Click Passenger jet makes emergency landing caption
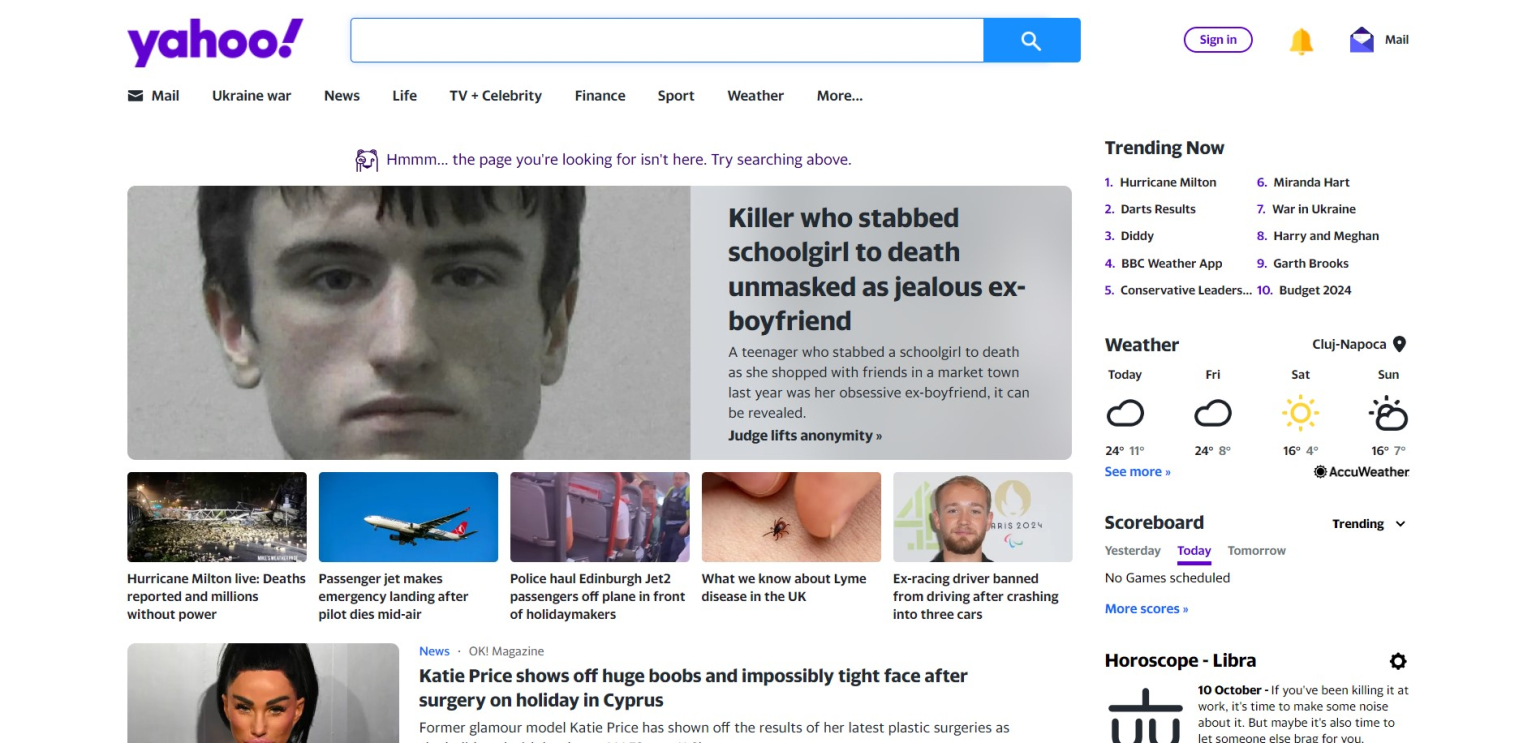The height and width of the screenshot is (743, 1536). pyautogui.click(x=394, y=596)
